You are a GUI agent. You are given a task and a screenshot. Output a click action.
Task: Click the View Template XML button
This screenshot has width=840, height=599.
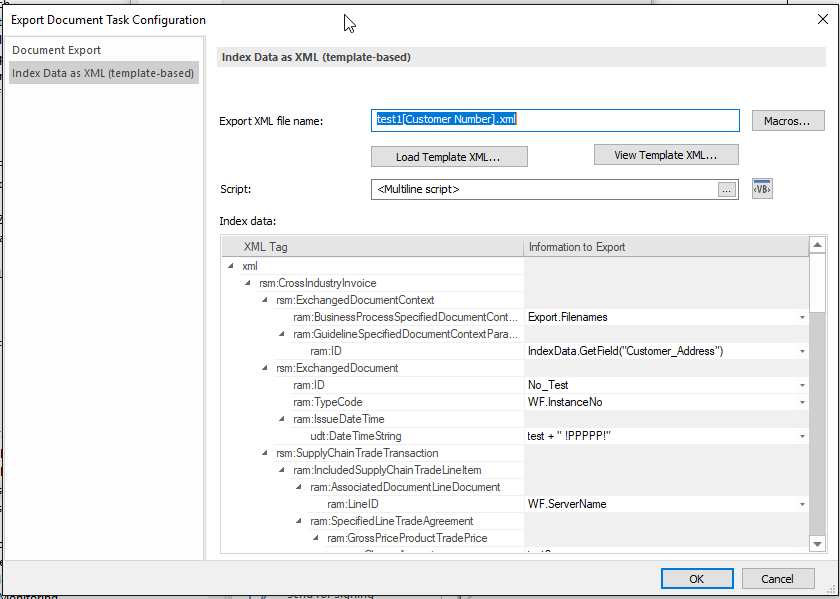pyautogui.click(x=666, y=154)
